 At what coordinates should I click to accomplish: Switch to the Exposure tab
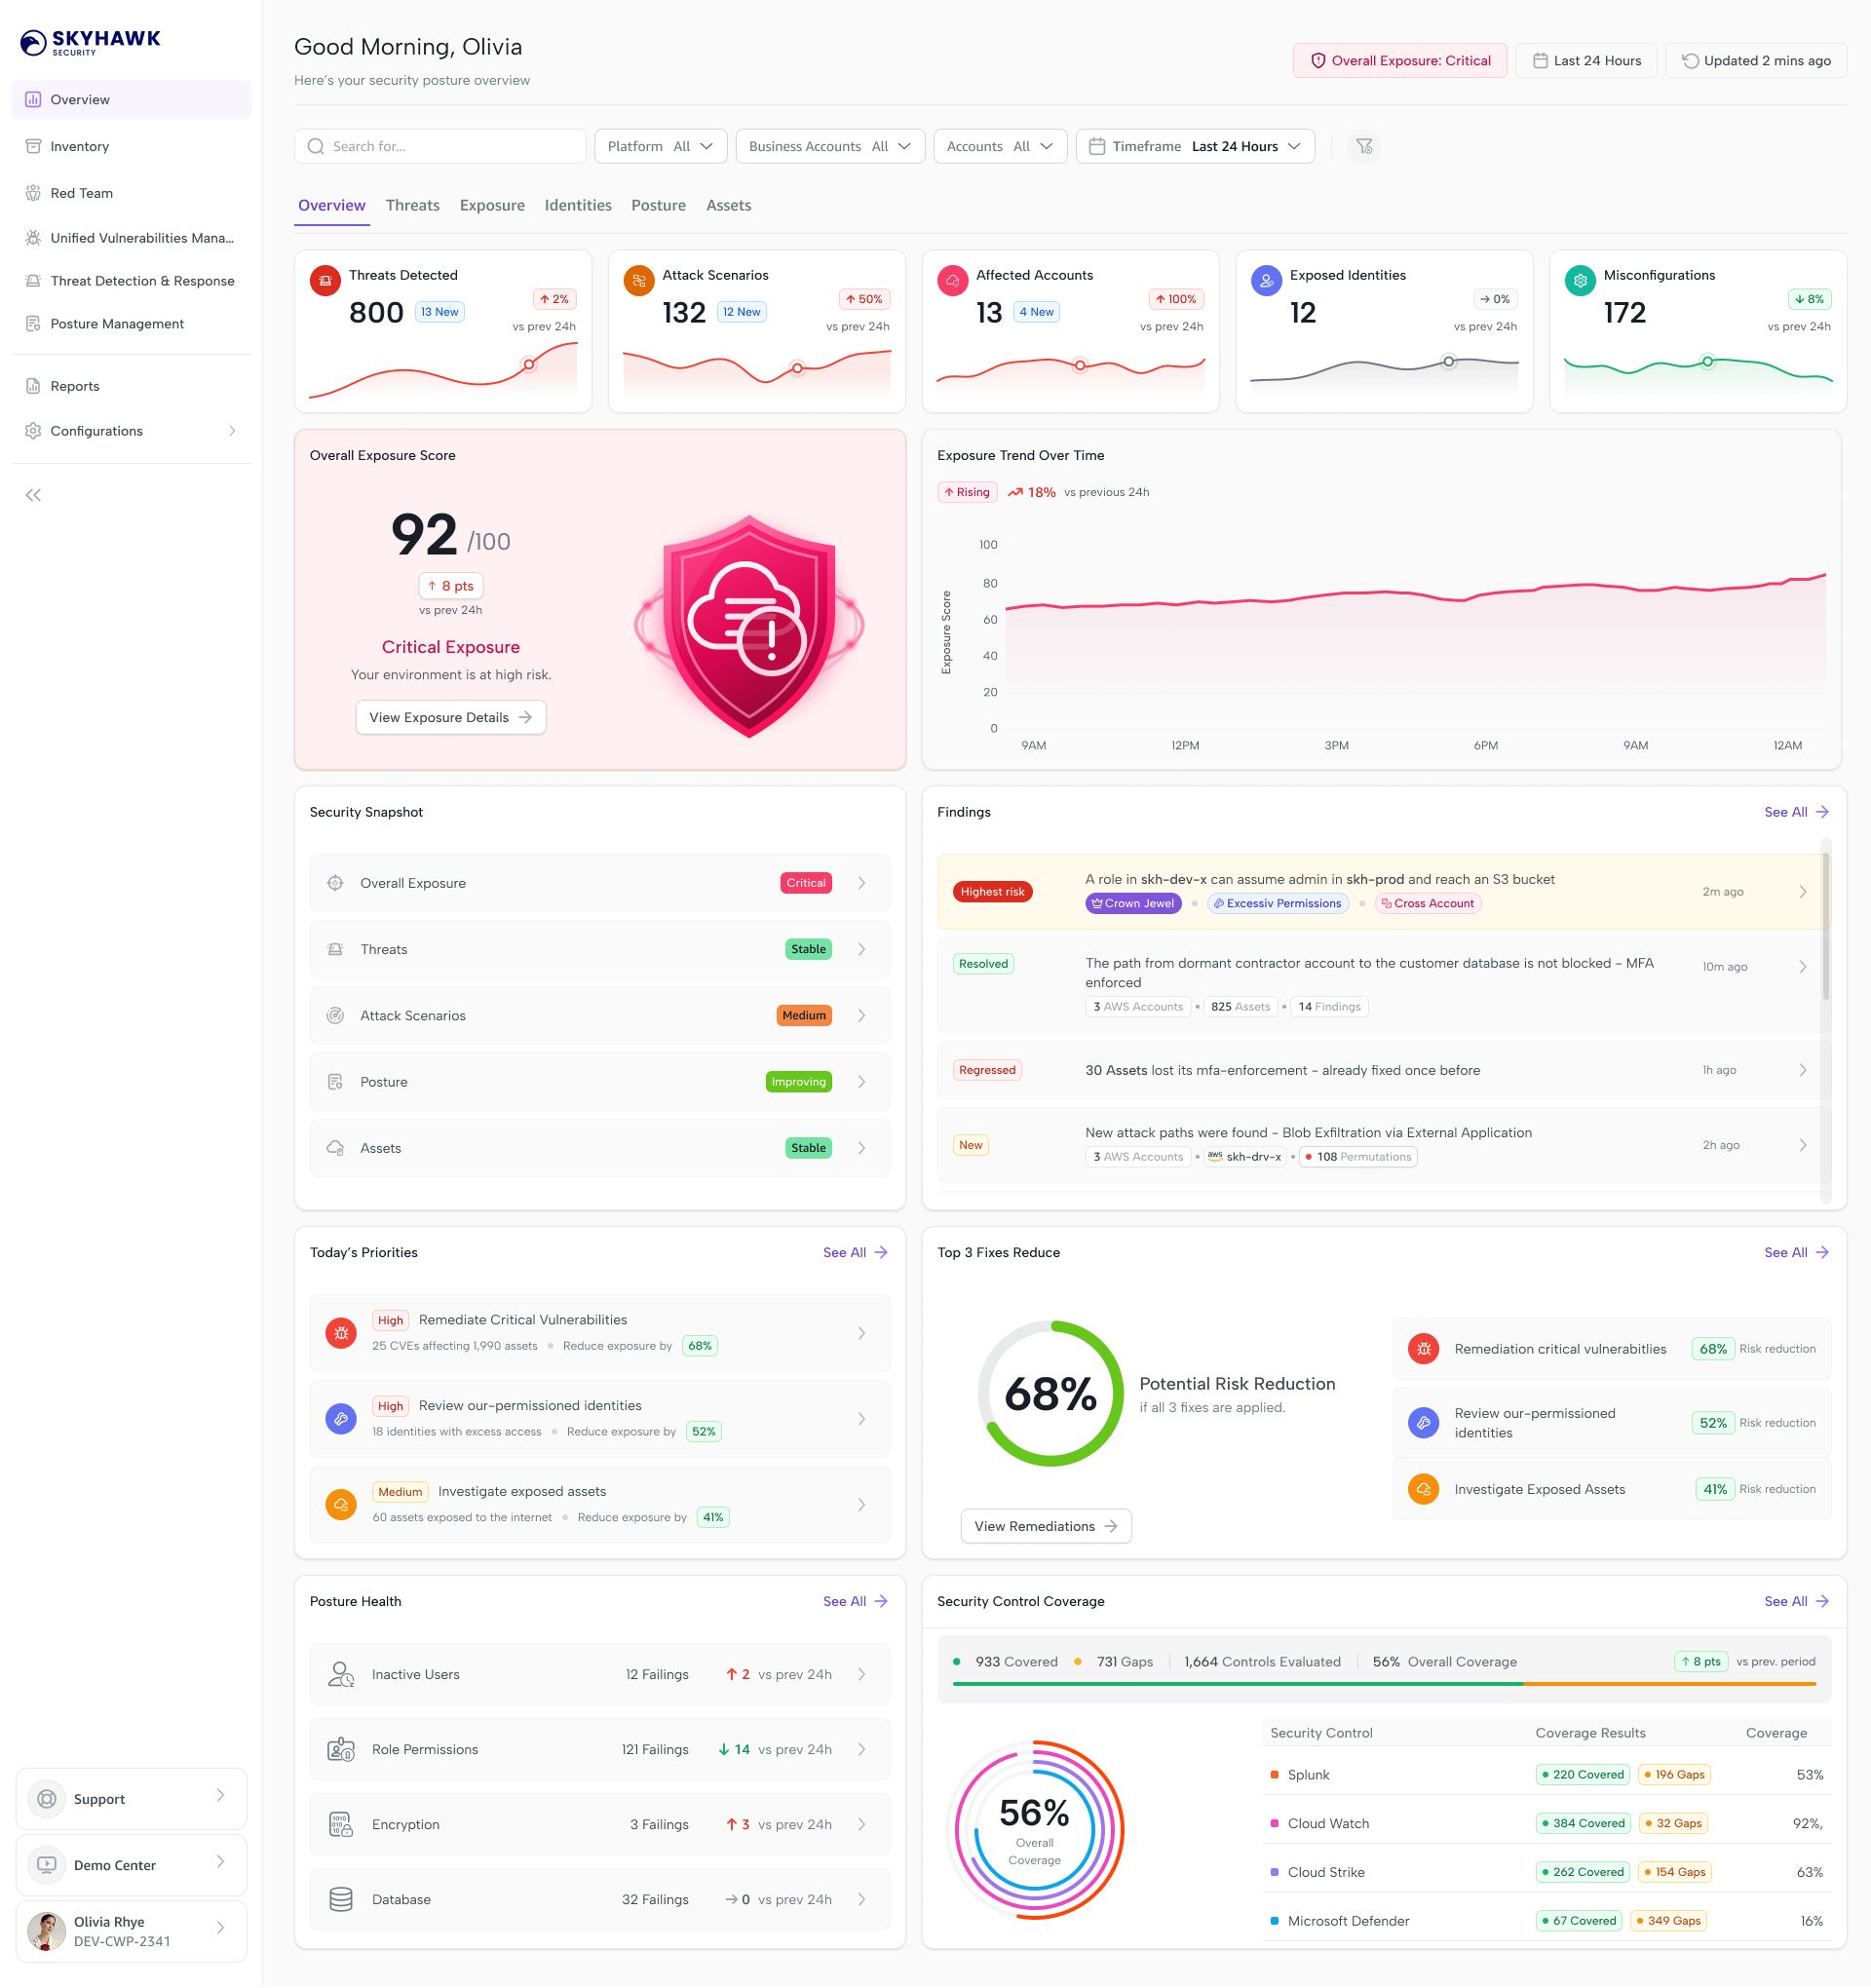492,205
